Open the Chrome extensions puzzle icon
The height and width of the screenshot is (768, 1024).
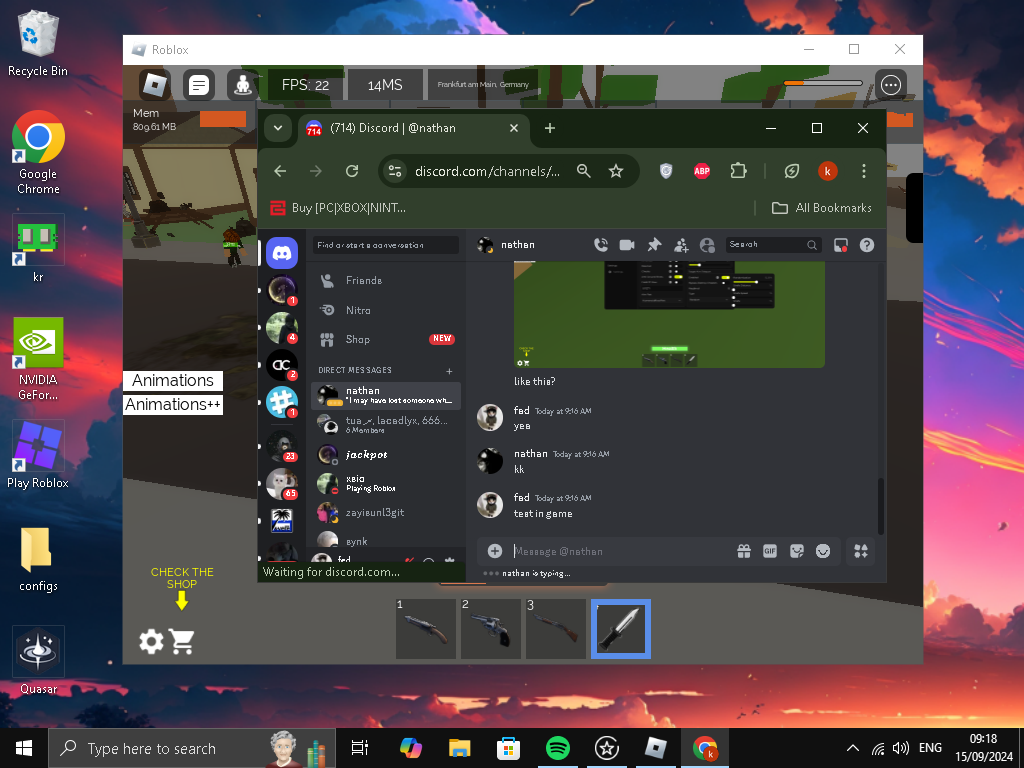(739, 171)
